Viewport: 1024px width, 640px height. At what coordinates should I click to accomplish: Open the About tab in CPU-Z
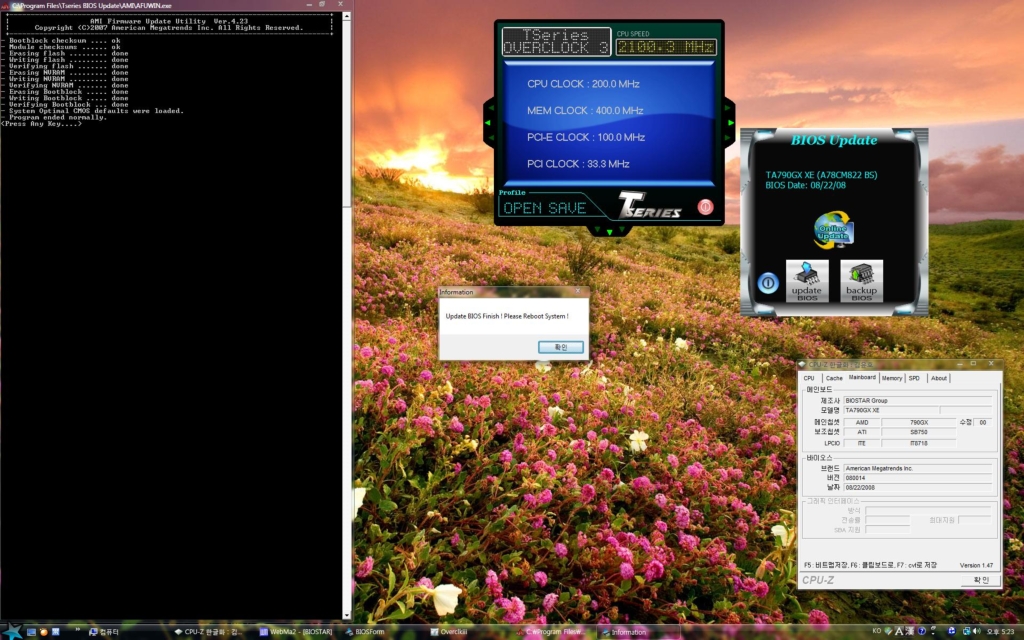[938, 378]
